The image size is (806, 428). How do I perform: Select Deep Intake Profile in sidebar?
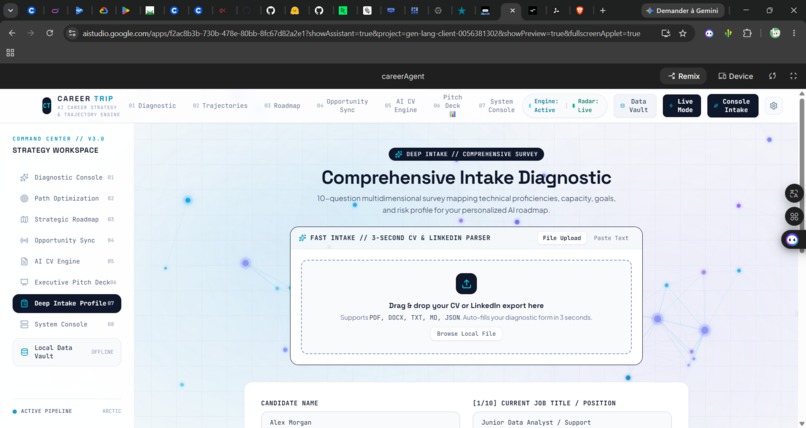pyautogui.click(x=67, y=304)
